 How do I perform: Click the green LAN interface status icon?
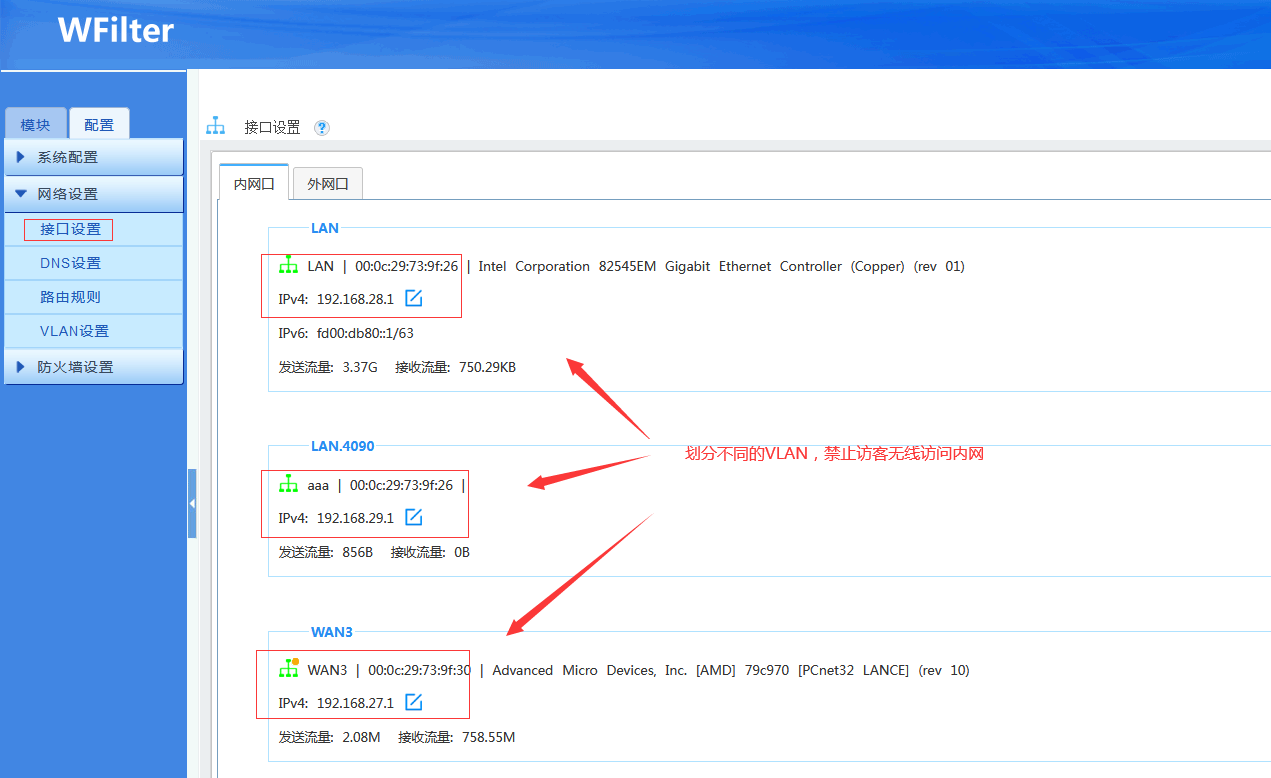(x=288, y=266)
